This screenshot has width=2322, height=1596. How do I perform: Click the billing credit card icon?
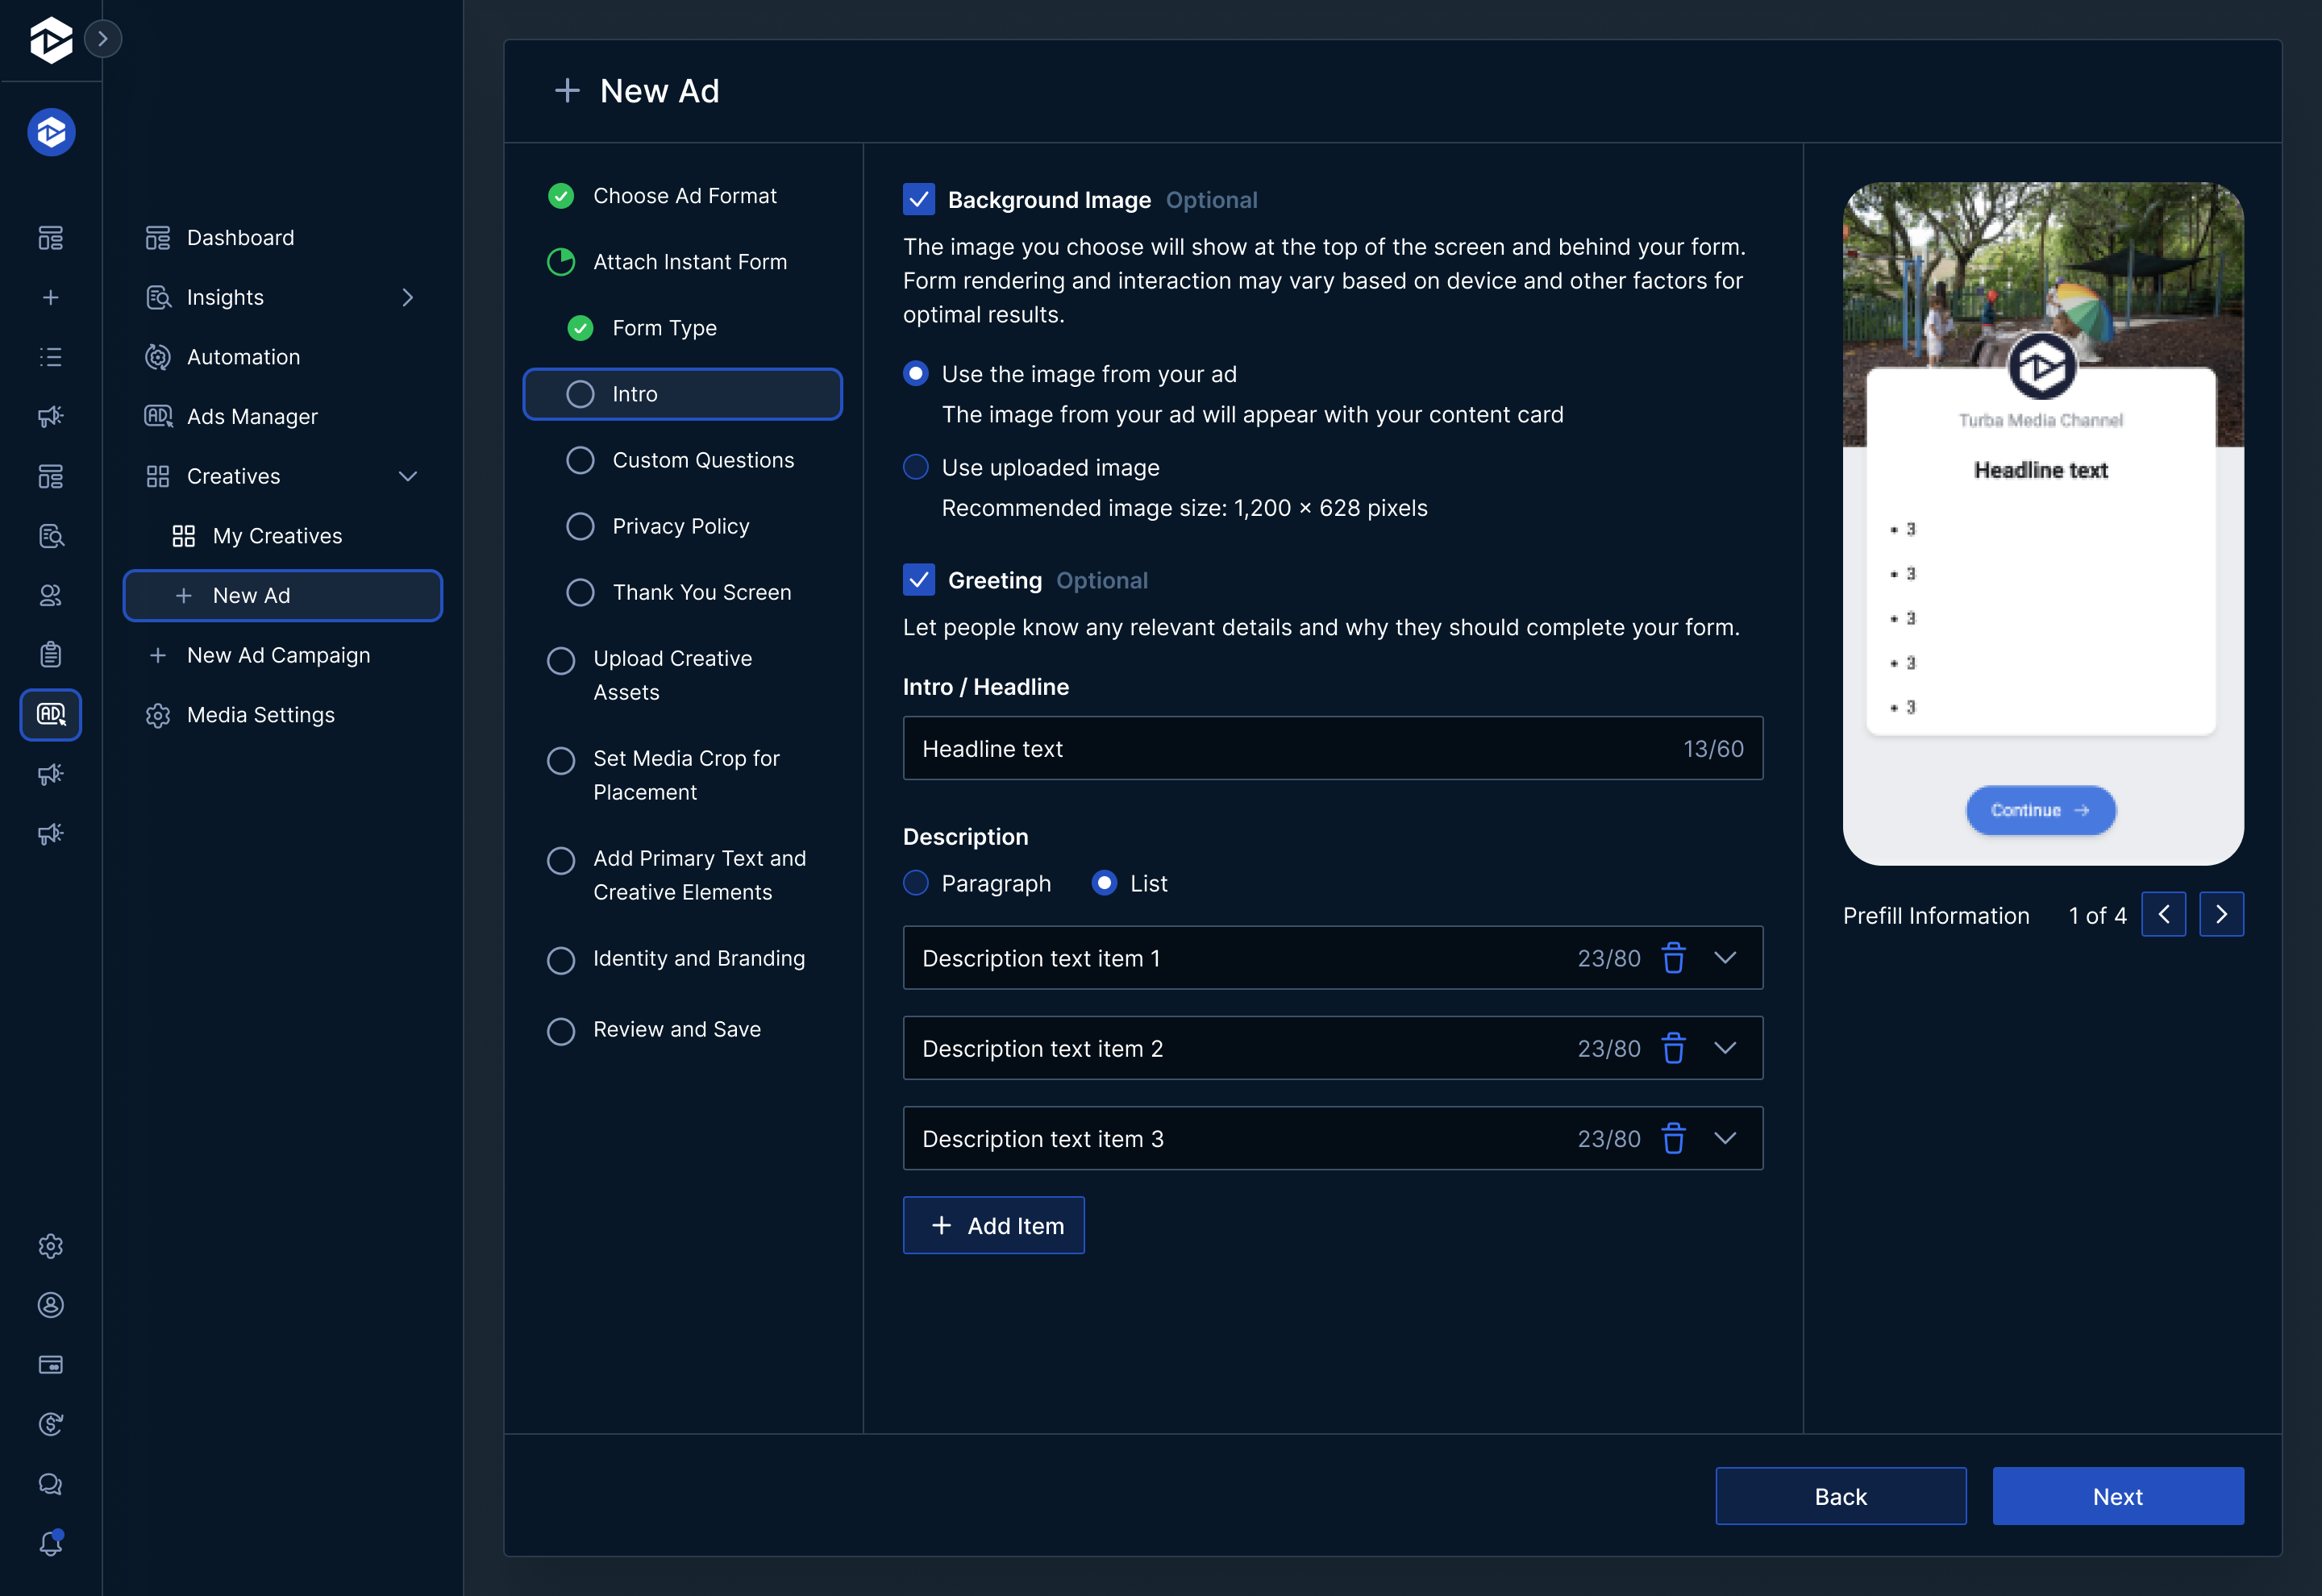tap(50, 1364)
